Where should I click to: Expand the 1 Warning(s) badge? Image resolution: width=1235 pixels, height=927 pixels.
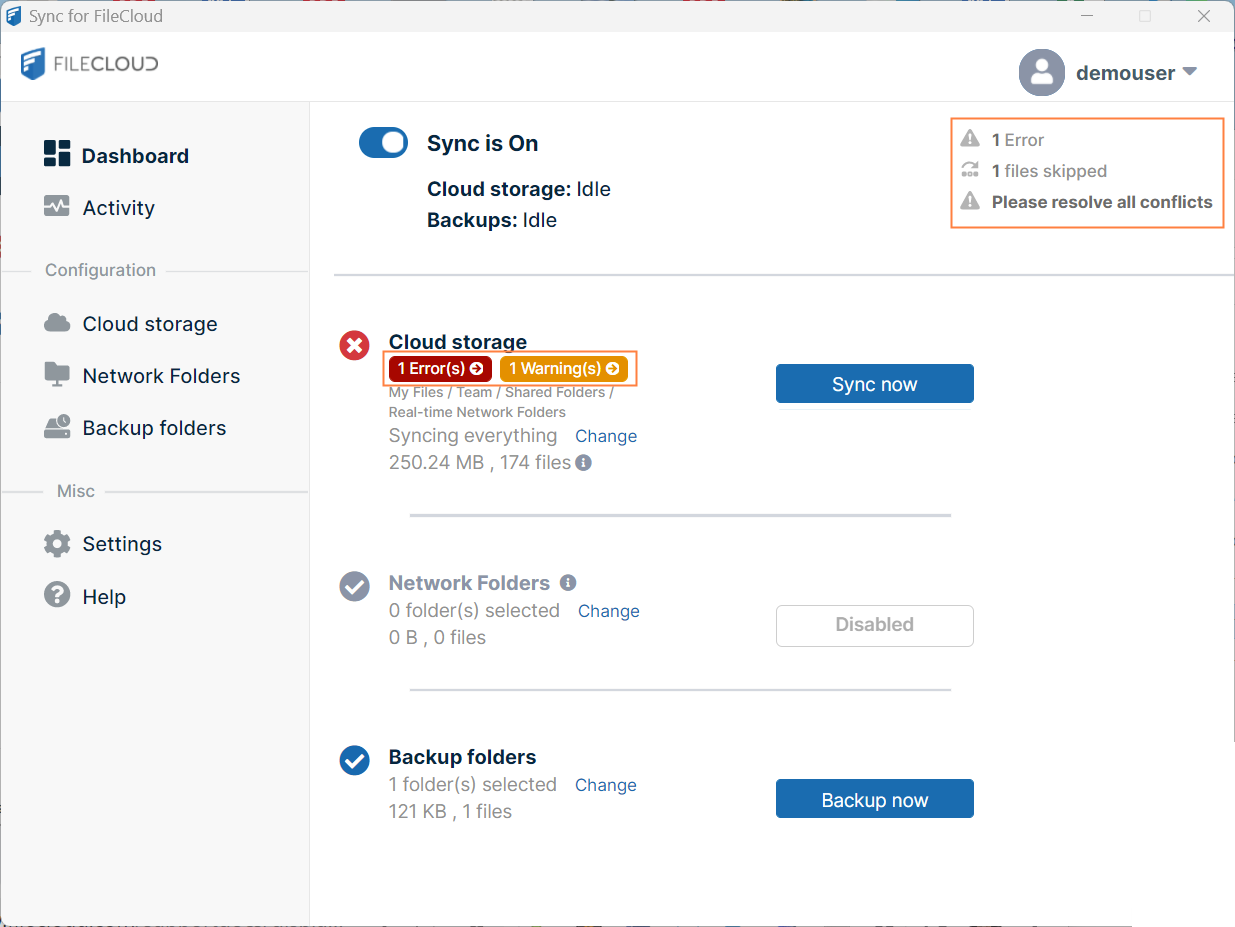564,369
